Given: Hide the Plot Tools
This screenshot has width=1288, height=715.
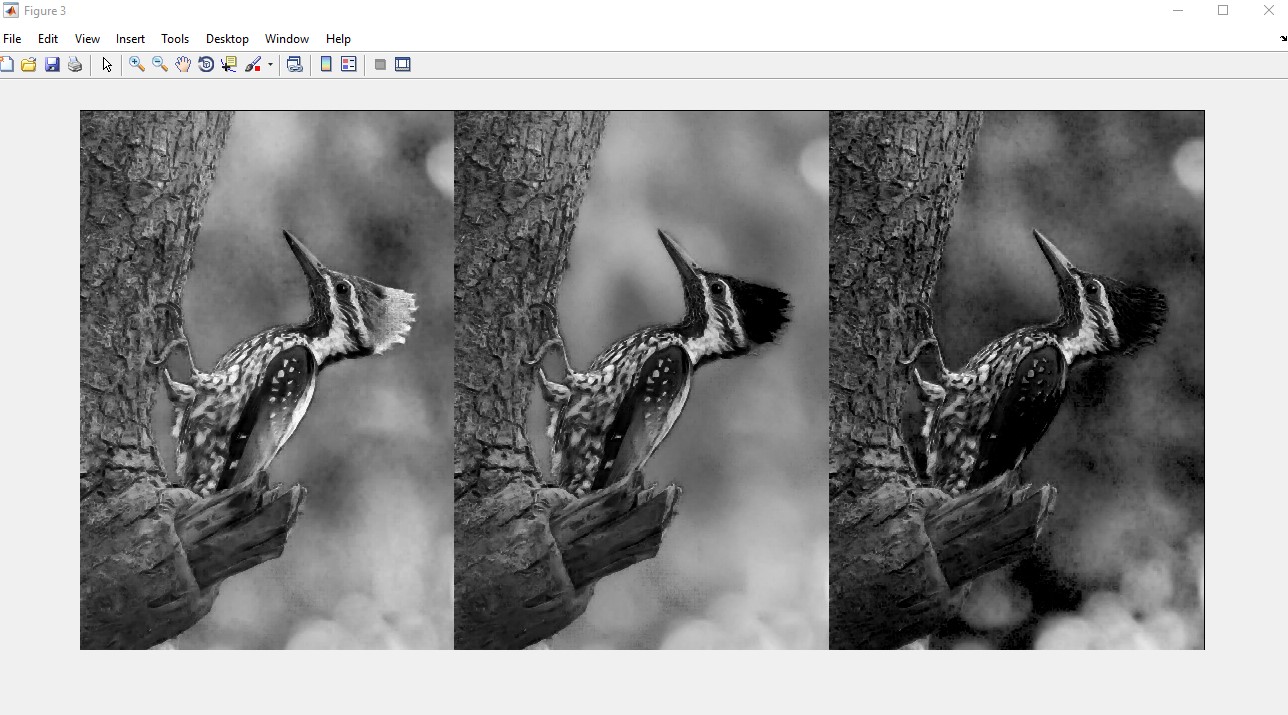Looking at the screenshot, I should [380, 64].
